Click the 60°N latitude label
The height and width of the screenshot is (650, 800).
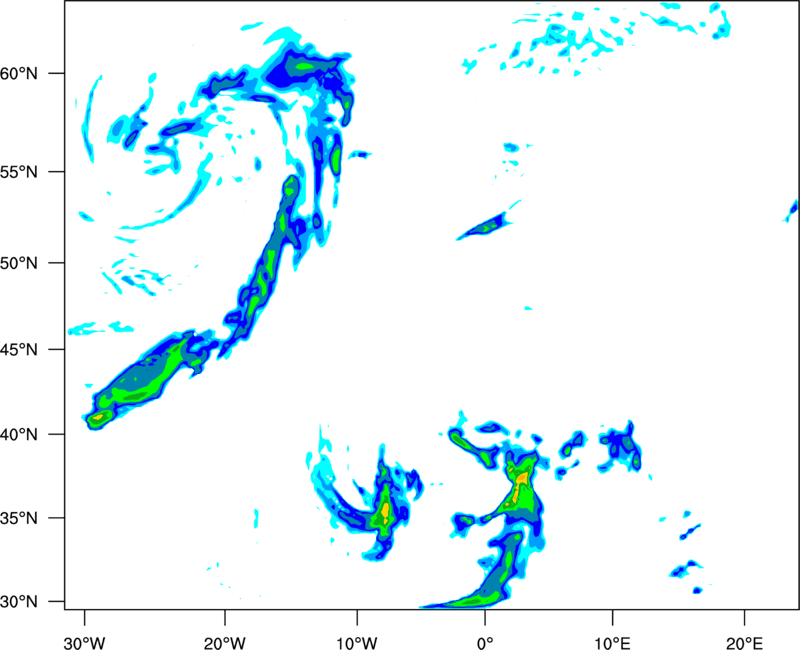coord(19,74)
